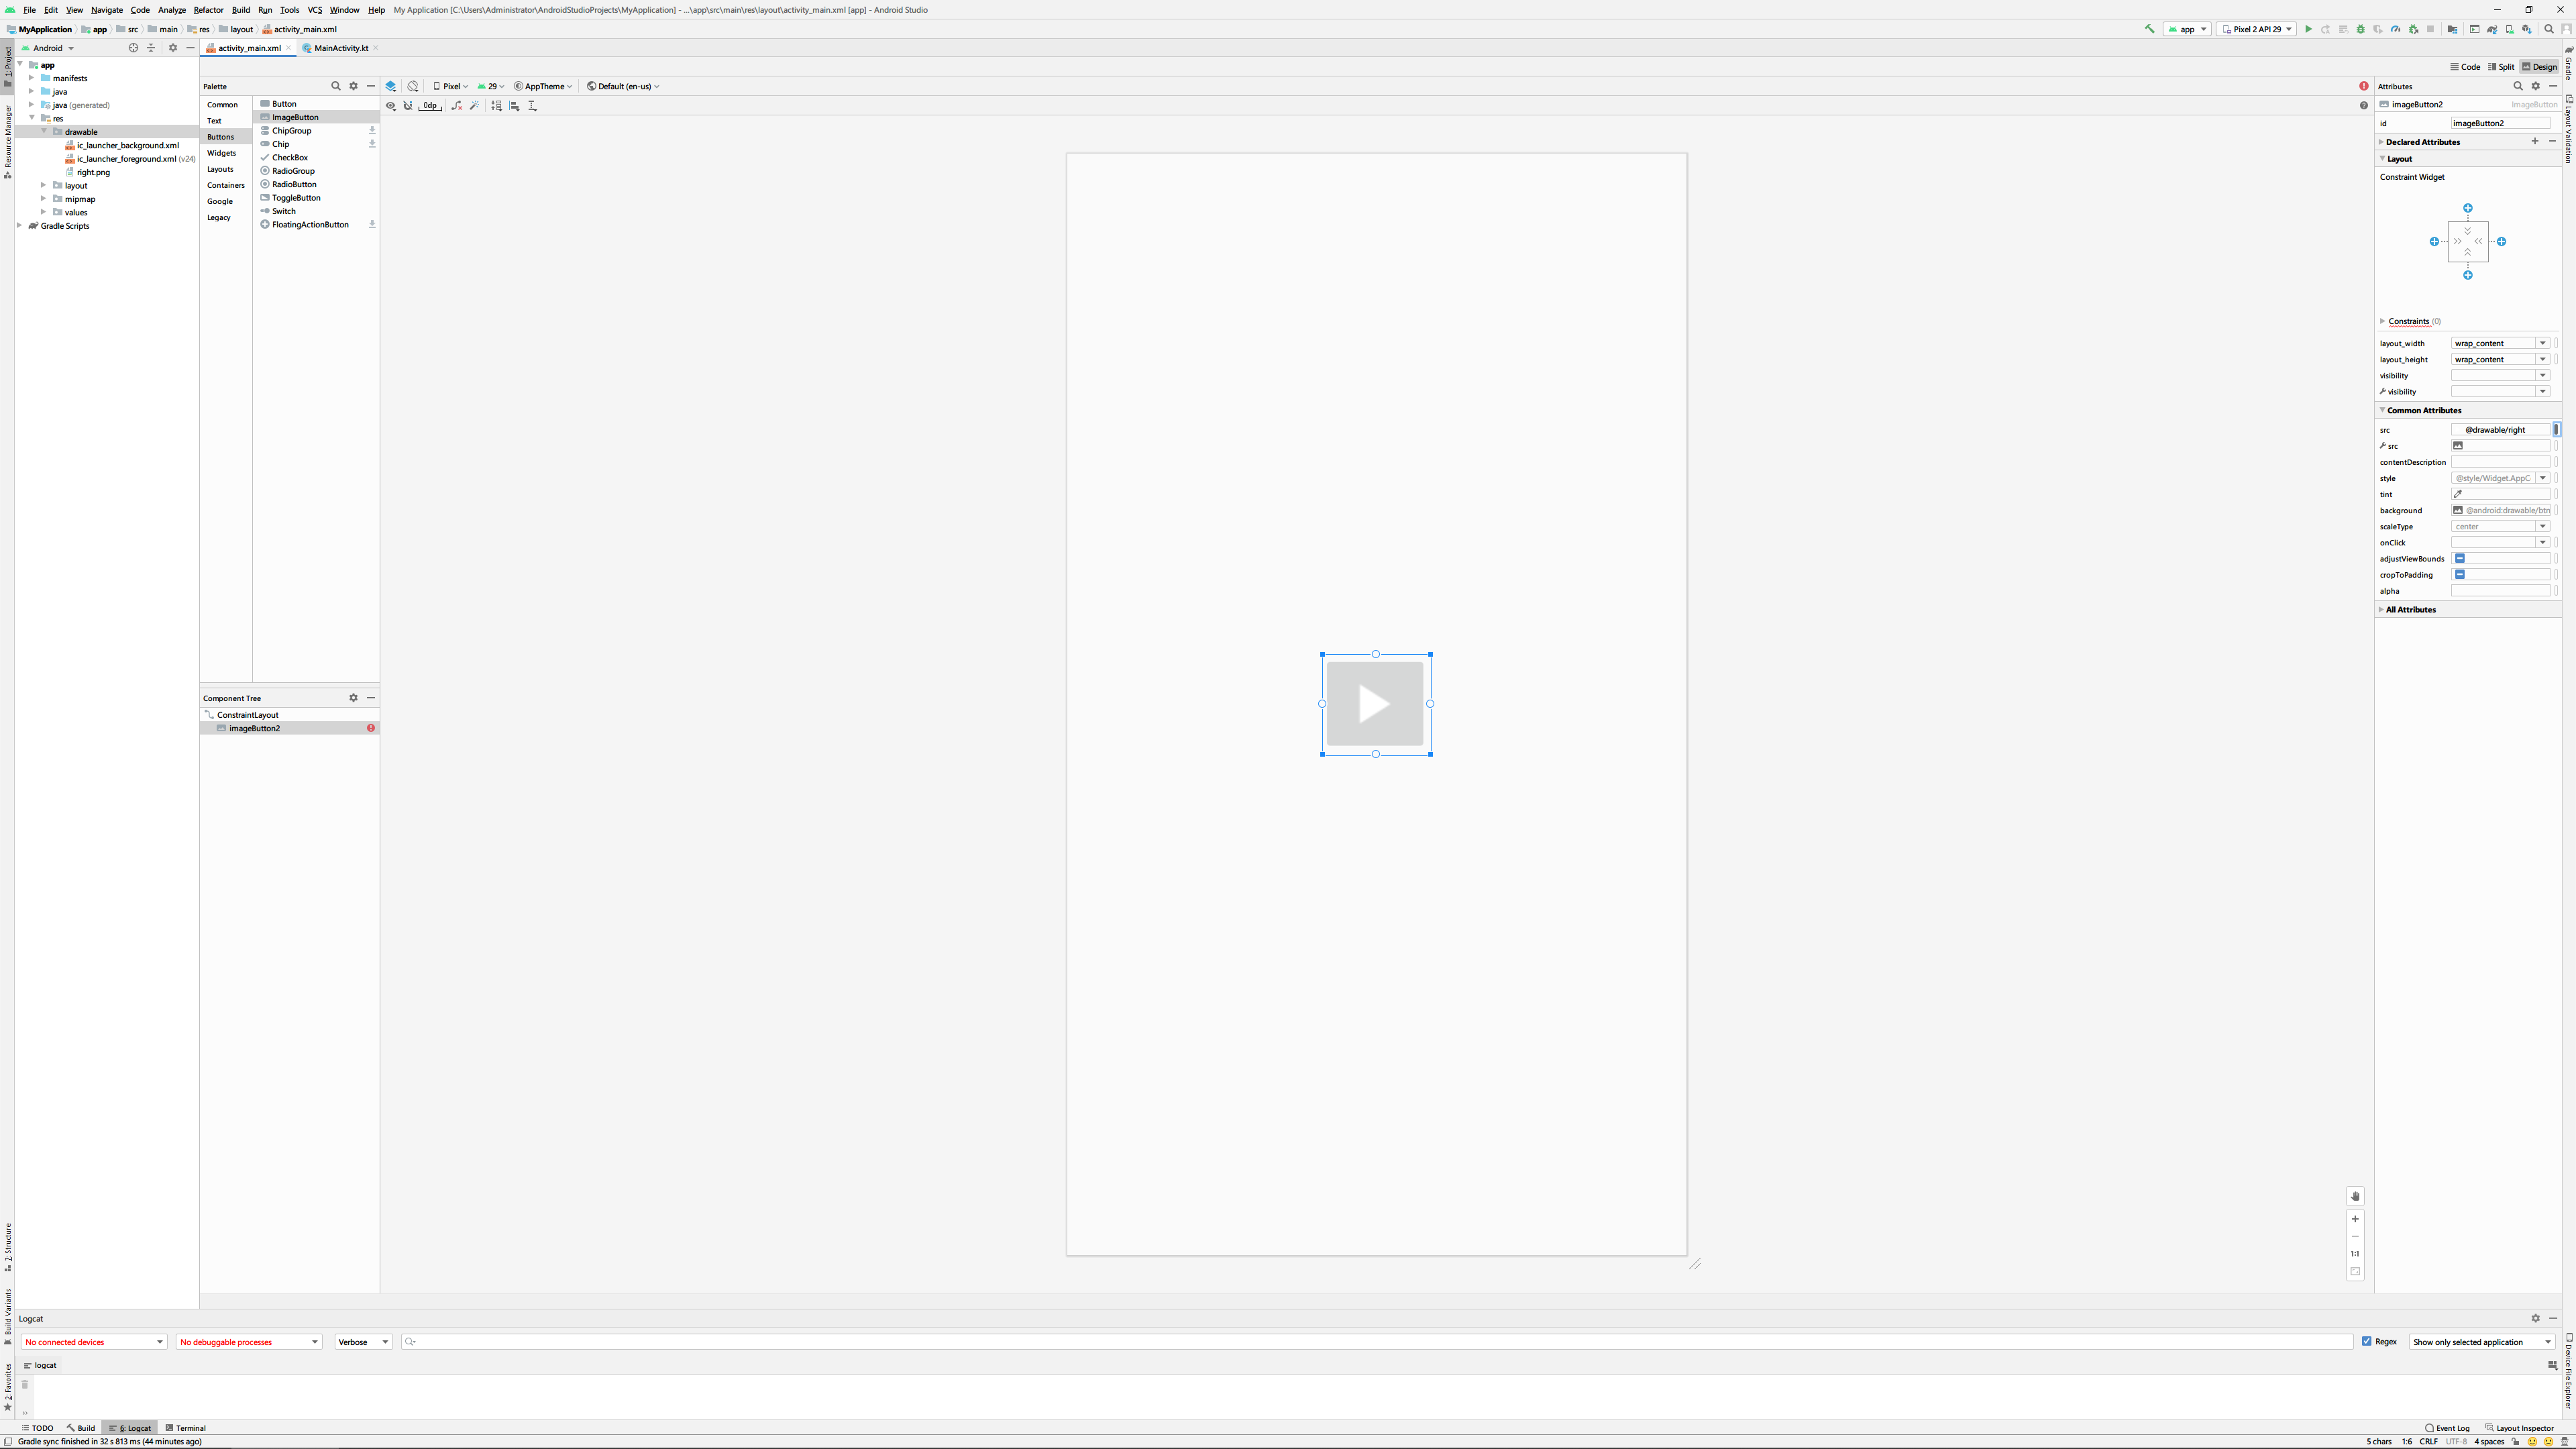Screen dimensions: 2576x1449
Task: Click the Infer Constraints magic wand
Action: [475, 106]
